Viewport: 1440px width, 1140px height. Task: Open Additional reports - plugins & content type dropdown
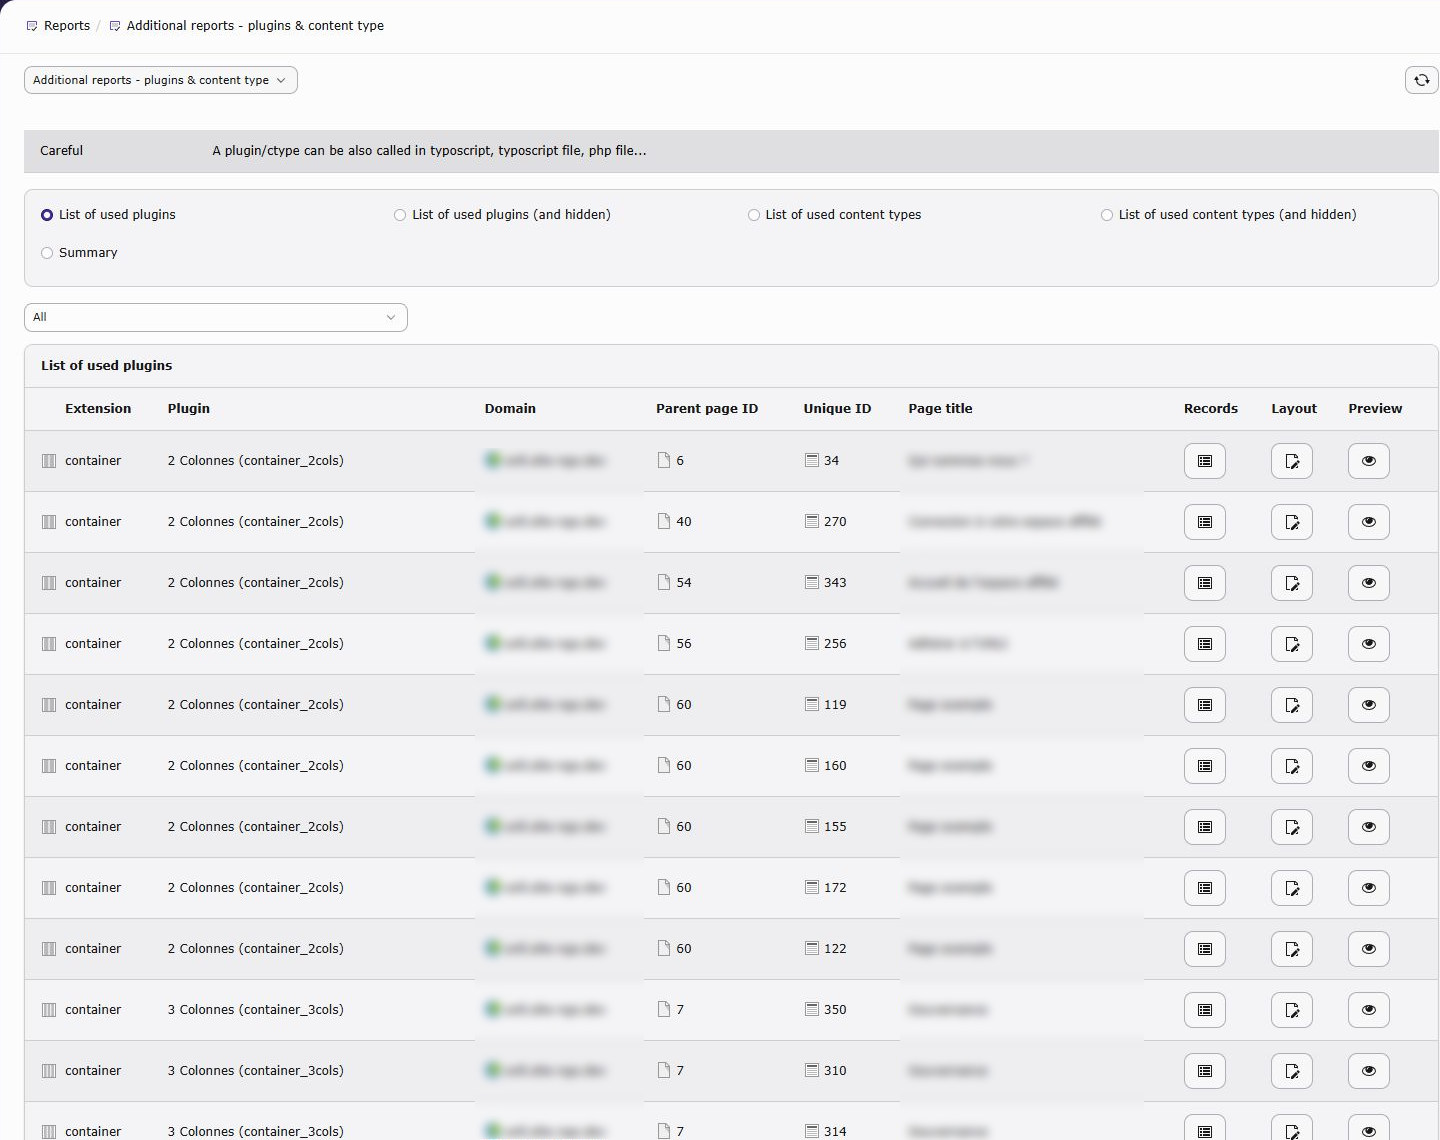click(x=161, y=80)
